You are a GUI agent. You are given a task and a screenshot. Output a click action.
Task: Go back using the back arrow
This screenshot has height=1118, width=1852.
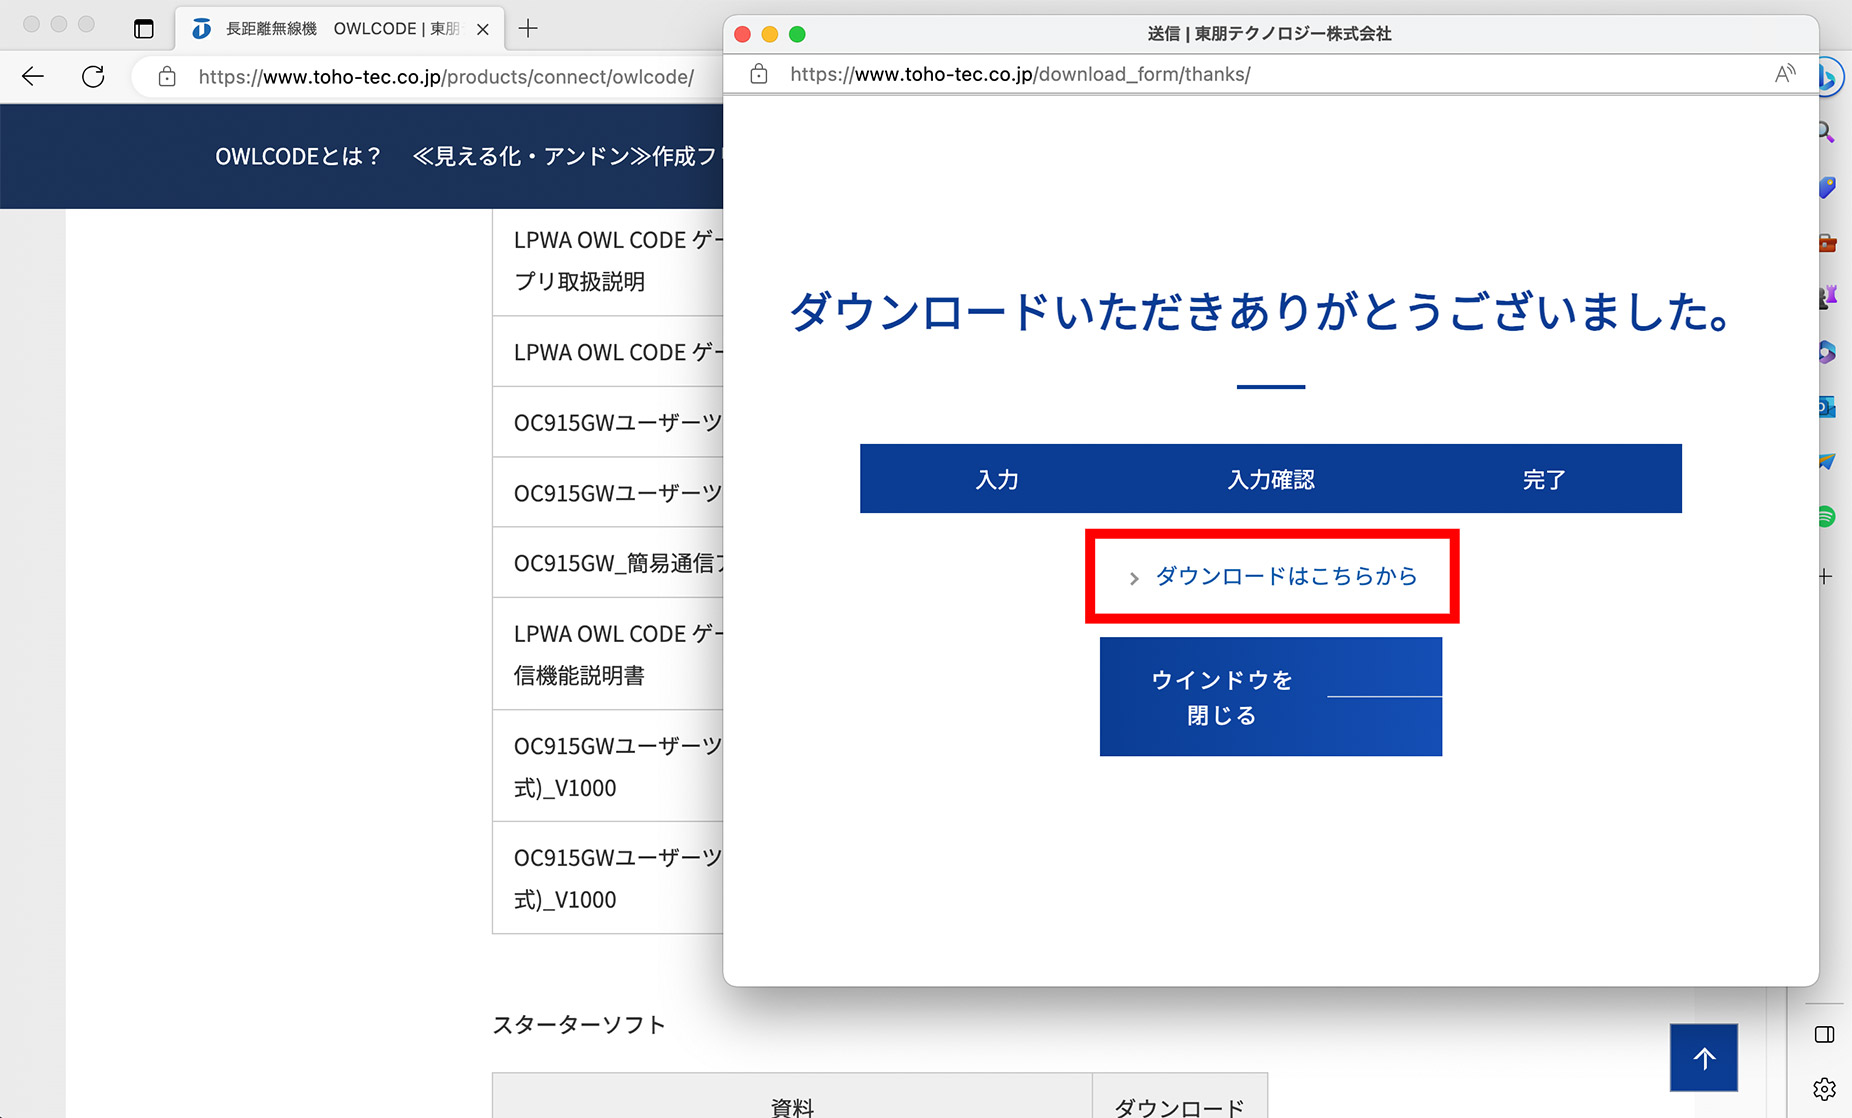pyautogui.click(x=33, y=77)
